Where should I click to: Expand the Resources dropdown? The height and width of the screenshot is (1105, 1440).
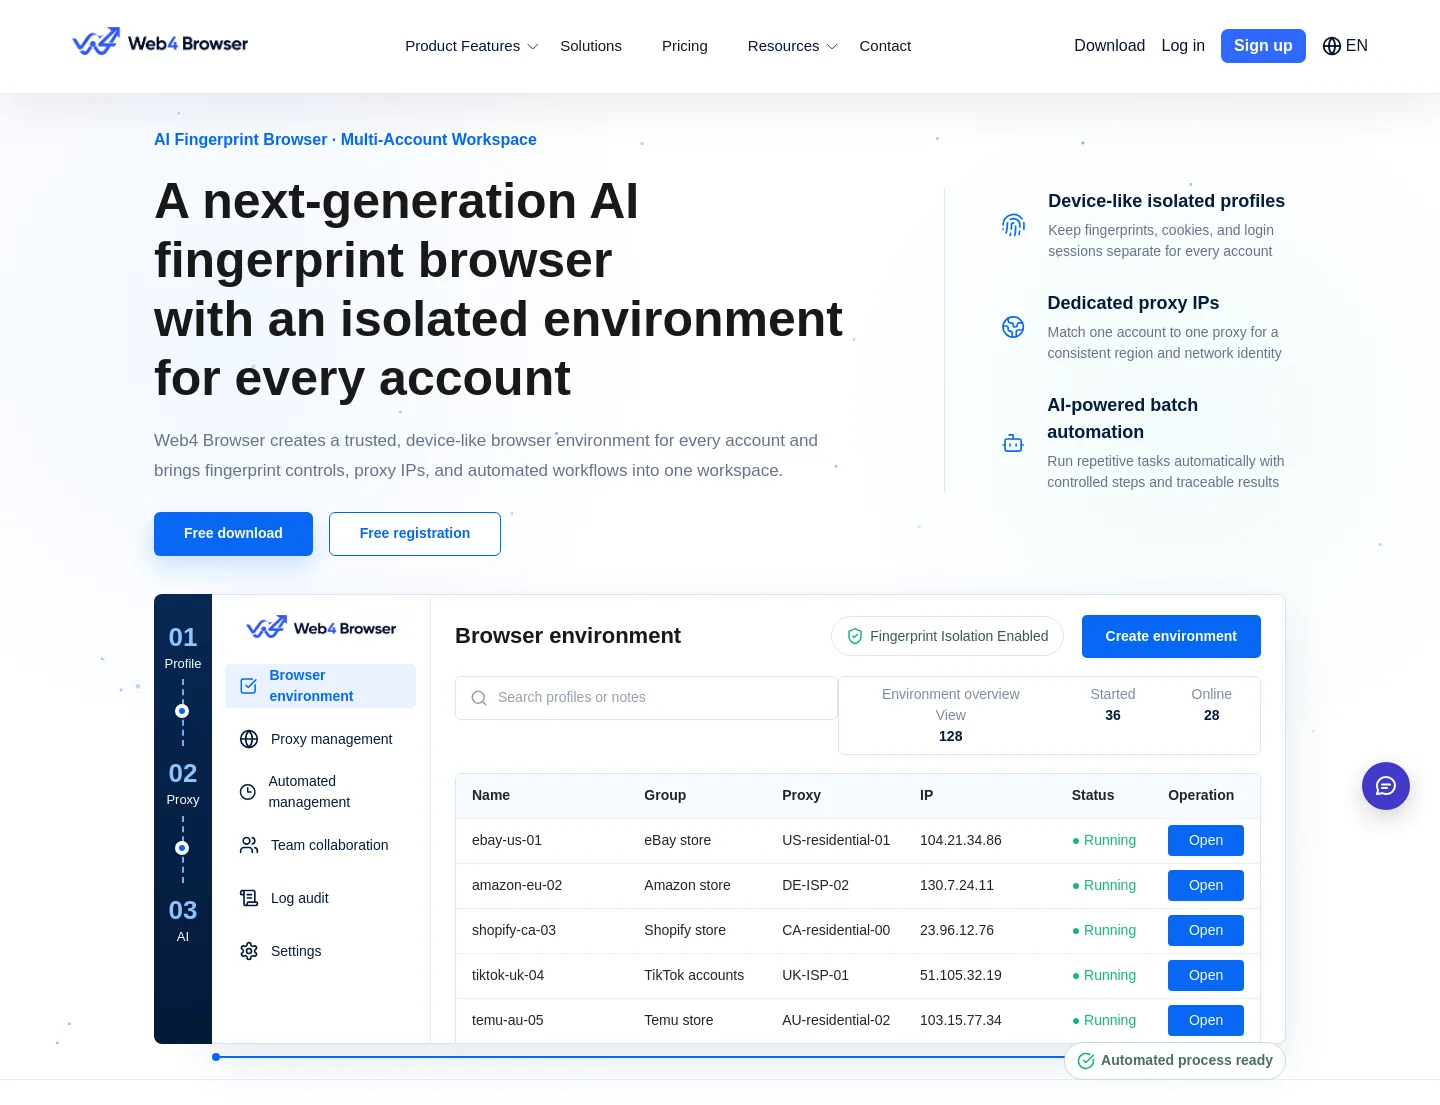pyautogui.click(x=793, y=46)
